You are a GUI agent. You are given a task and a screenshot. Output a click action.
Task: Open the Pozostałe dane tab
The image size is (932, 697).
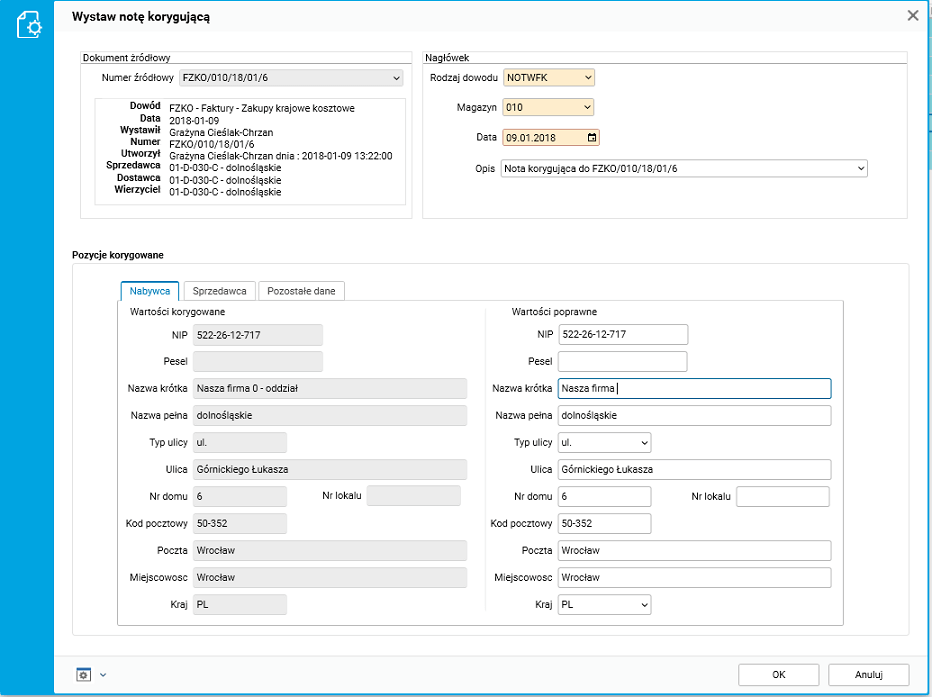pos(301,291)
